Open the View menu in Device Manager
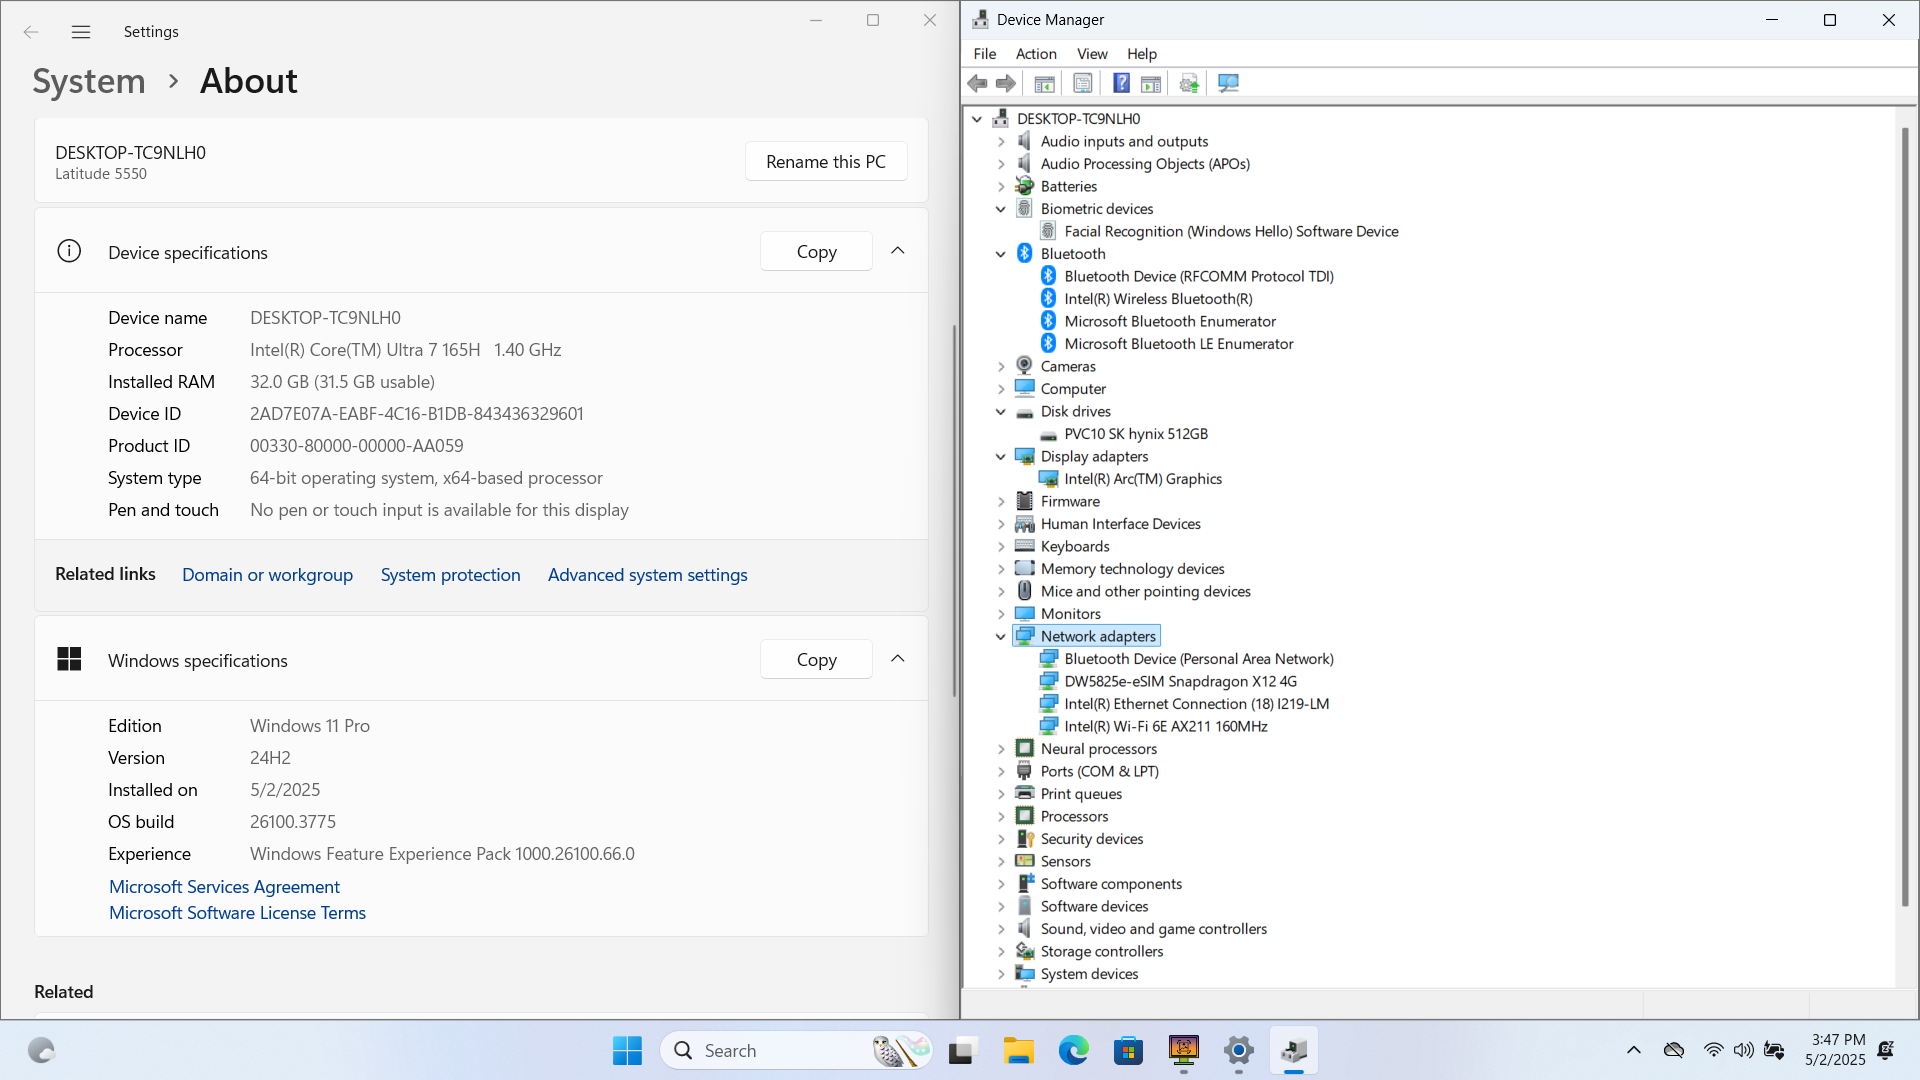Image resolution: width=1920 pixels, height=1080 pixels. (1092, 54)
